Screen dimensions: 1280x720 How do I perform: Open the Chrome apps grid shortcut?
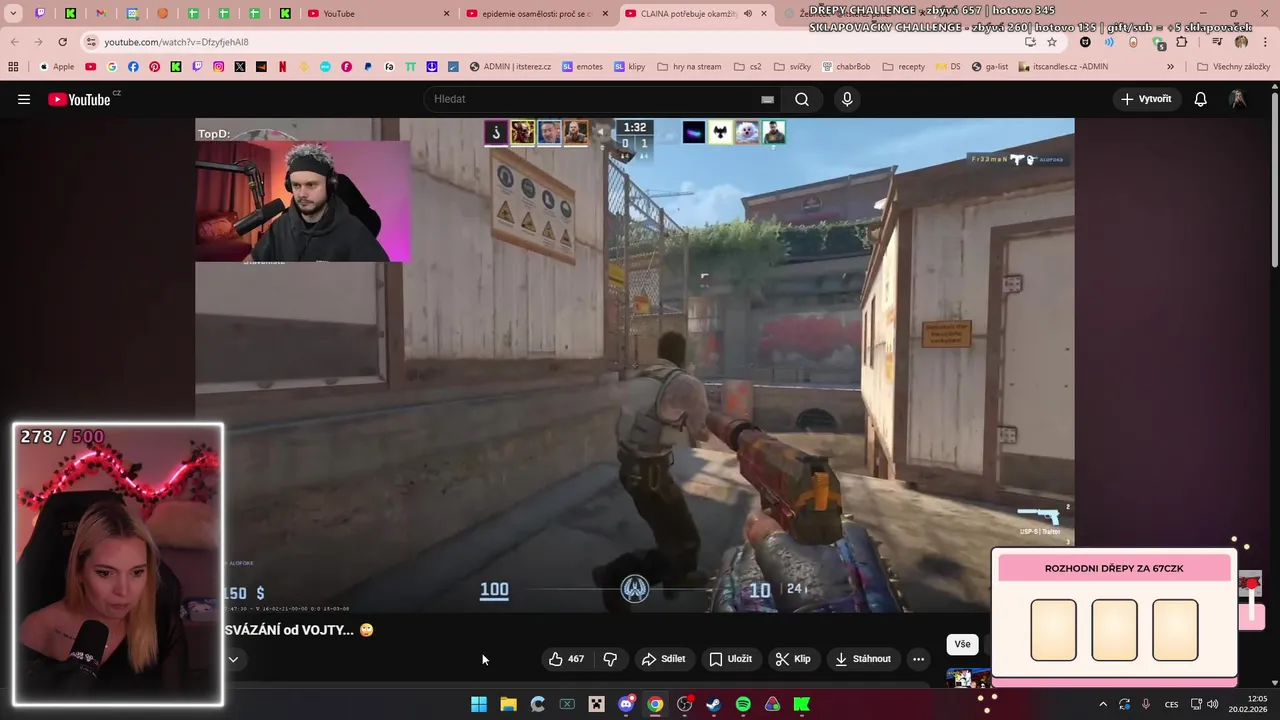(13, 67)
